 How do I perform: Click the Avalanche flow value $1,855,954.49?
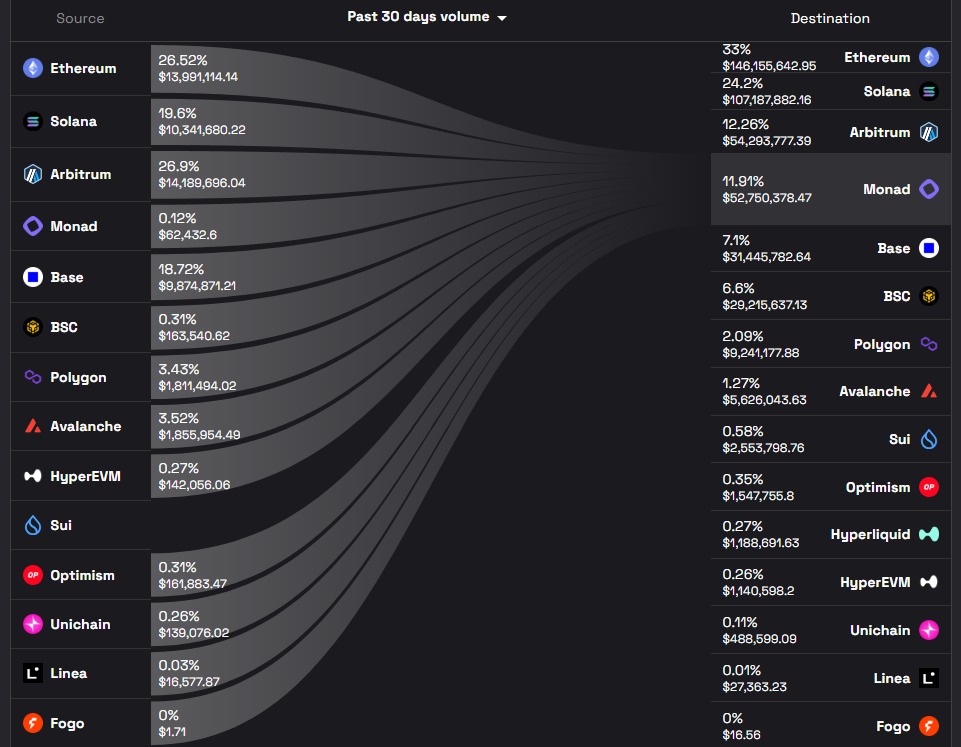pyautogui.click(x=199, y=434)
